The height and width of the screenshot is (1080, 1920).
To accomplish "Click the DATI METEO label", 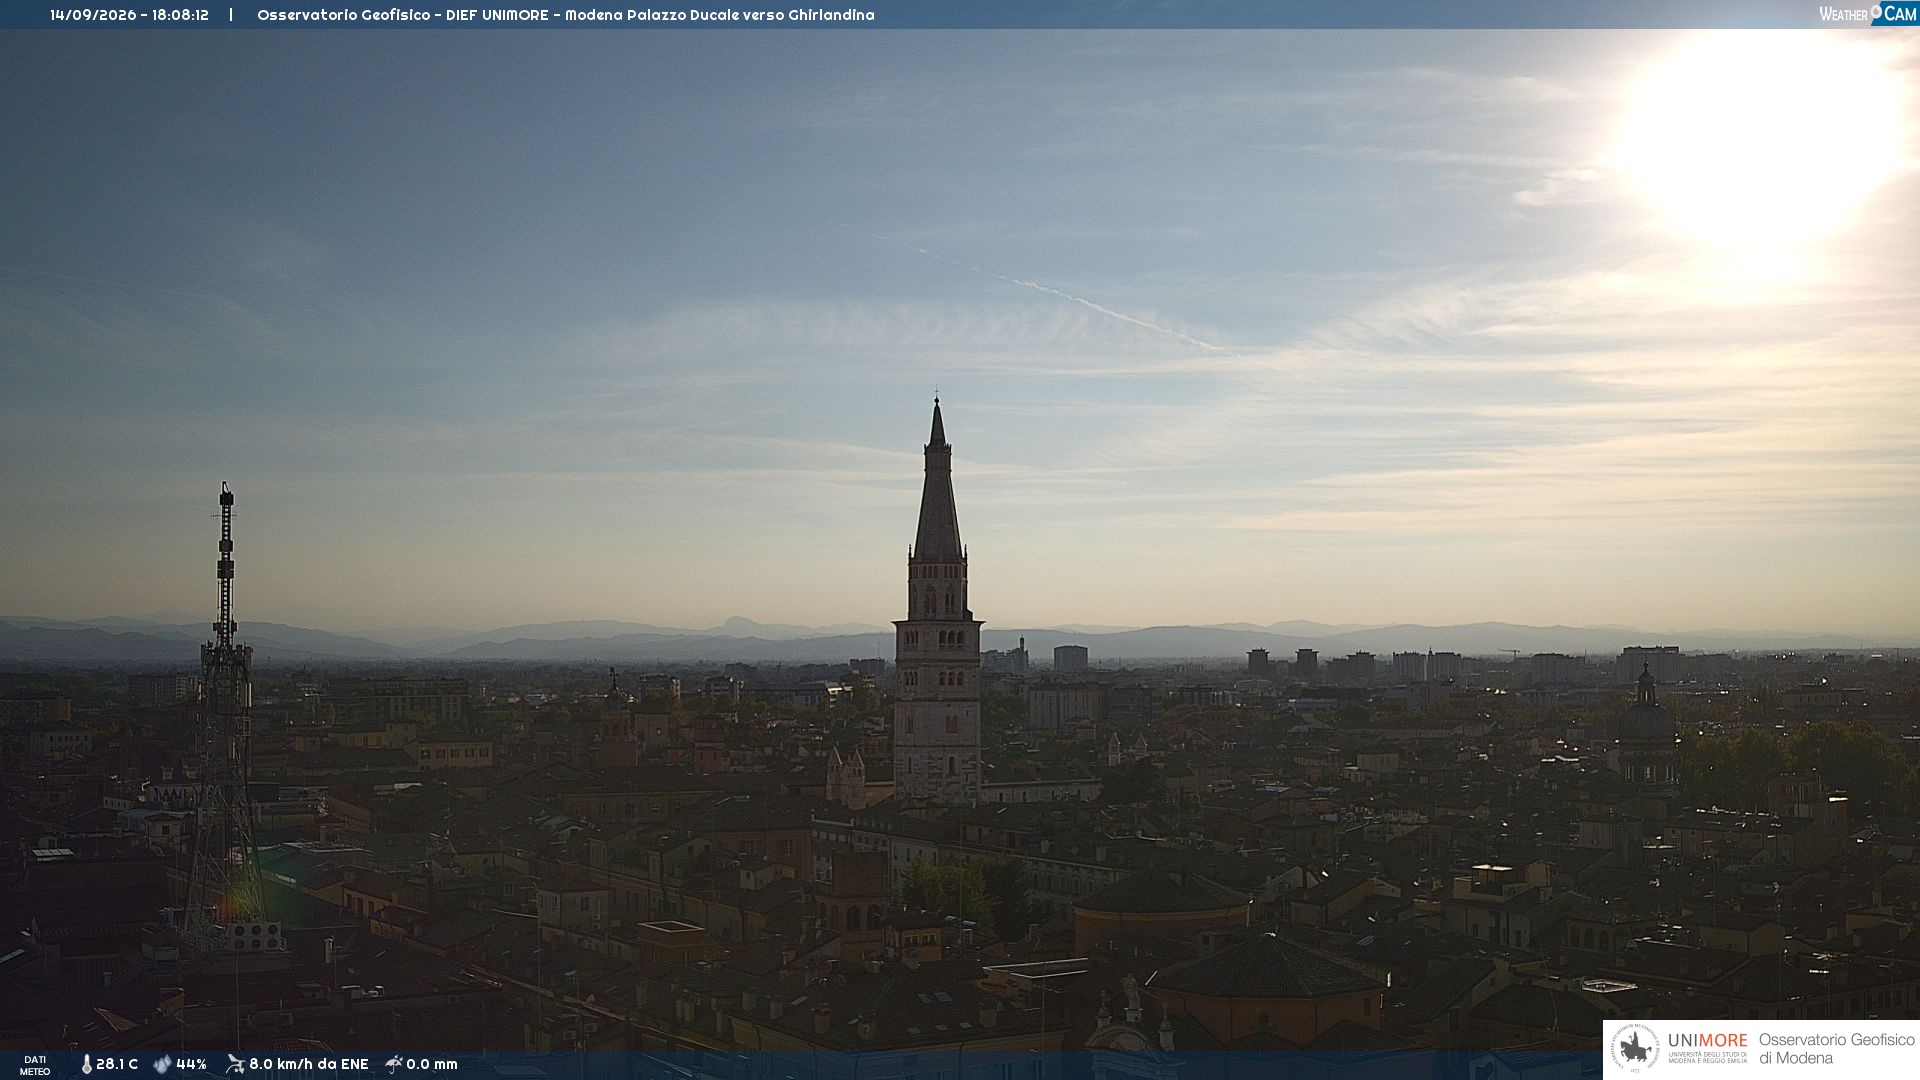I will (x=35, y=1066).
